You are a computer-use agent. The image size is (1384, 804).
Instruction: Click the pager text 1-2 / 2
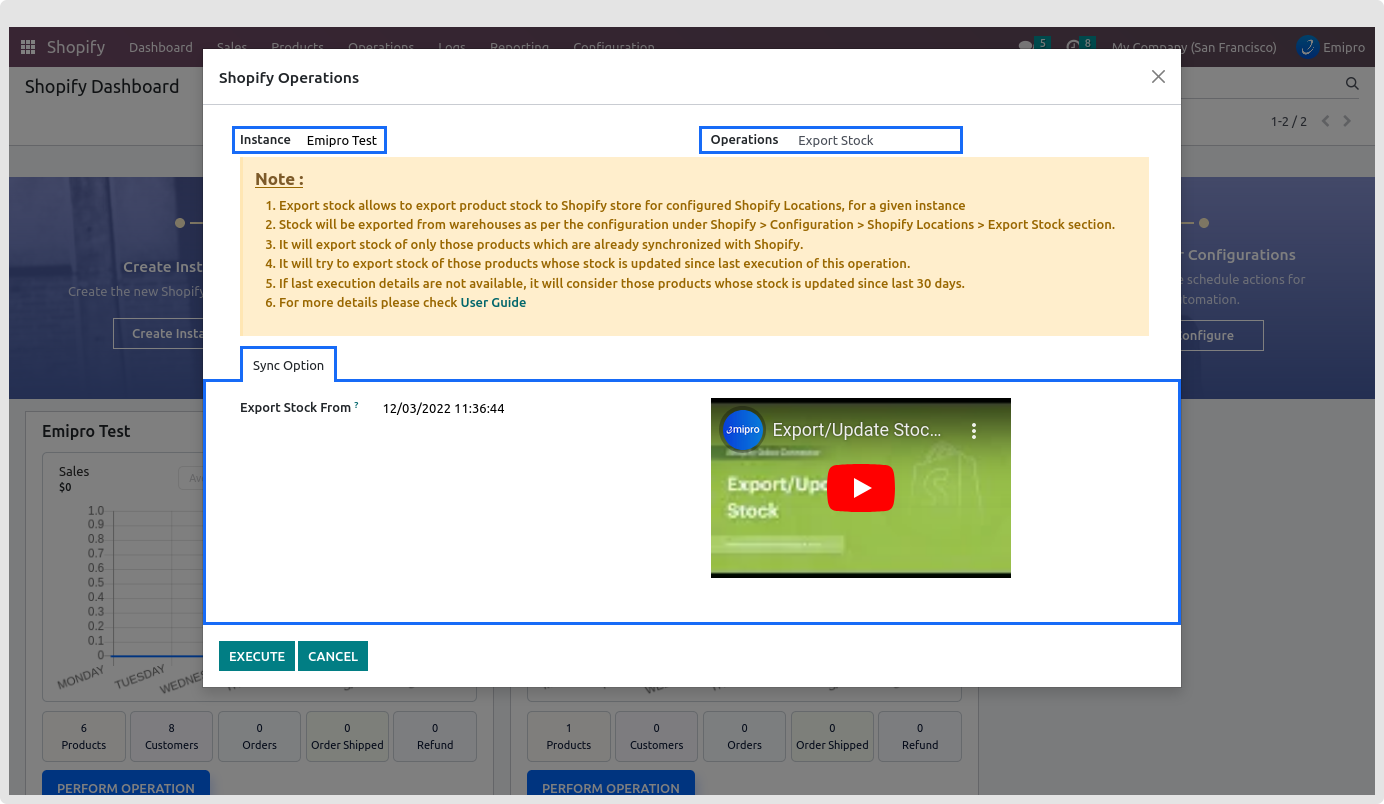click(x=1289, y=121)
